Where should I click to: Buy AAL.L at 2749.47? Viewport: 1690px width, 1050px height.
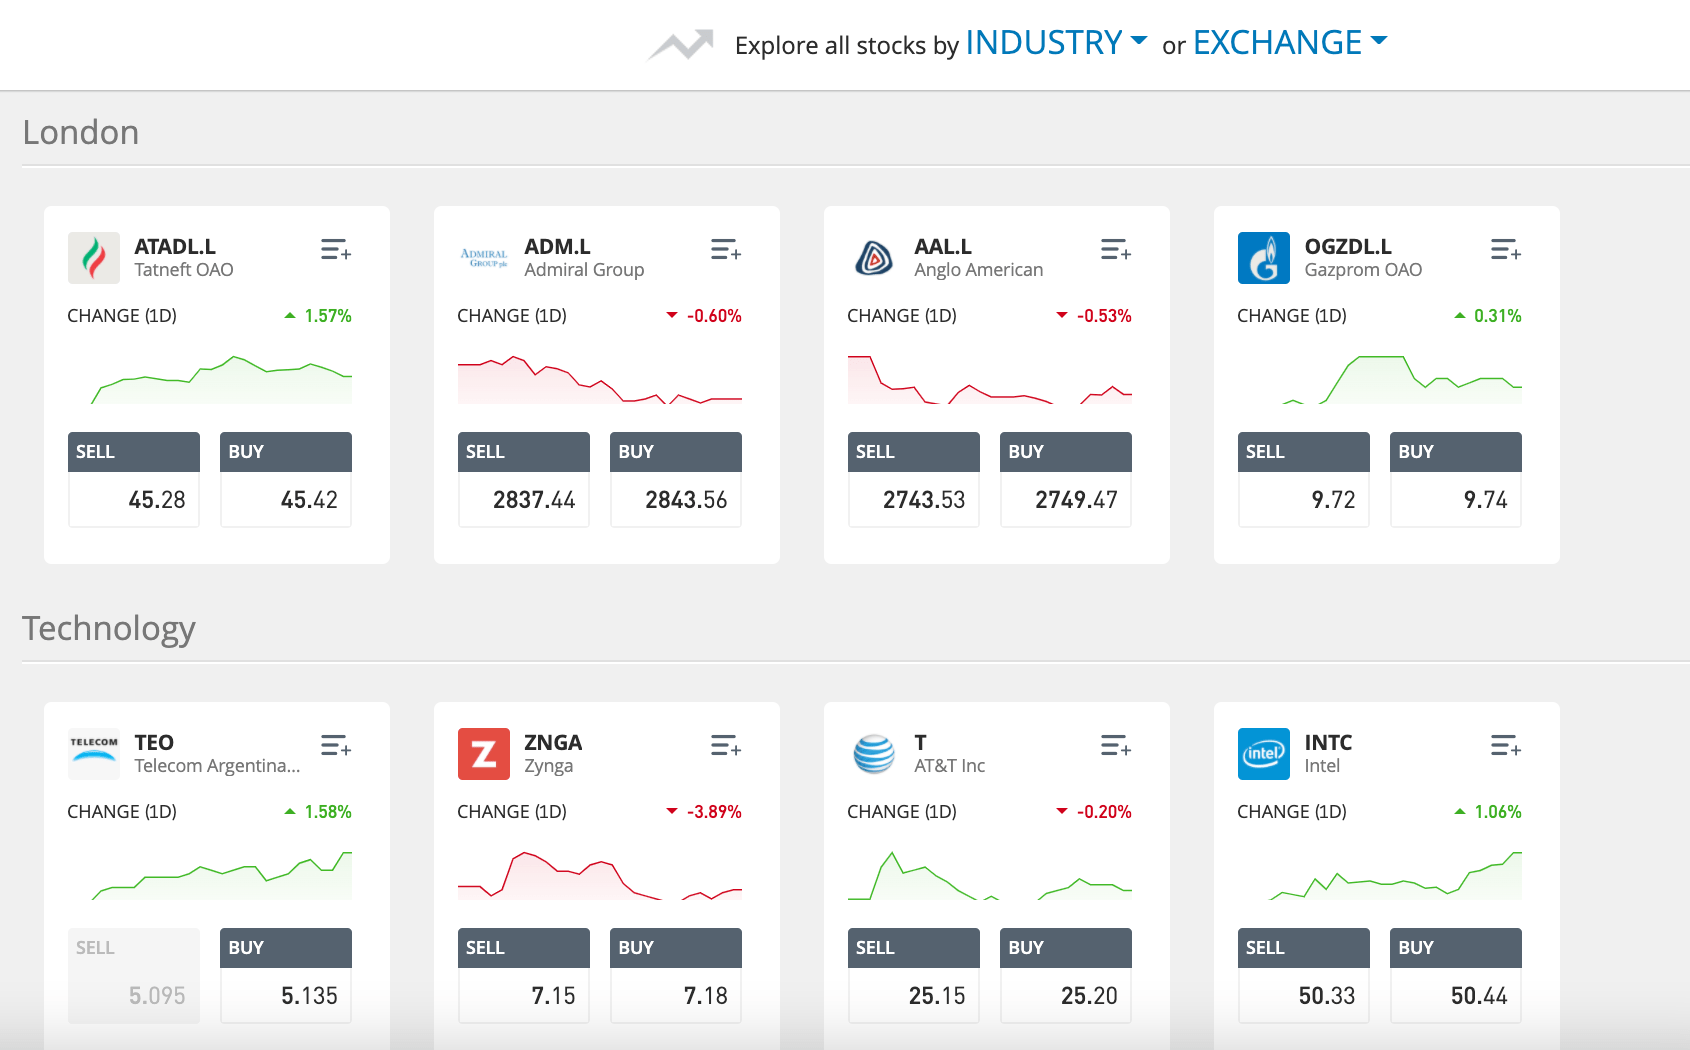(1066, 479)
